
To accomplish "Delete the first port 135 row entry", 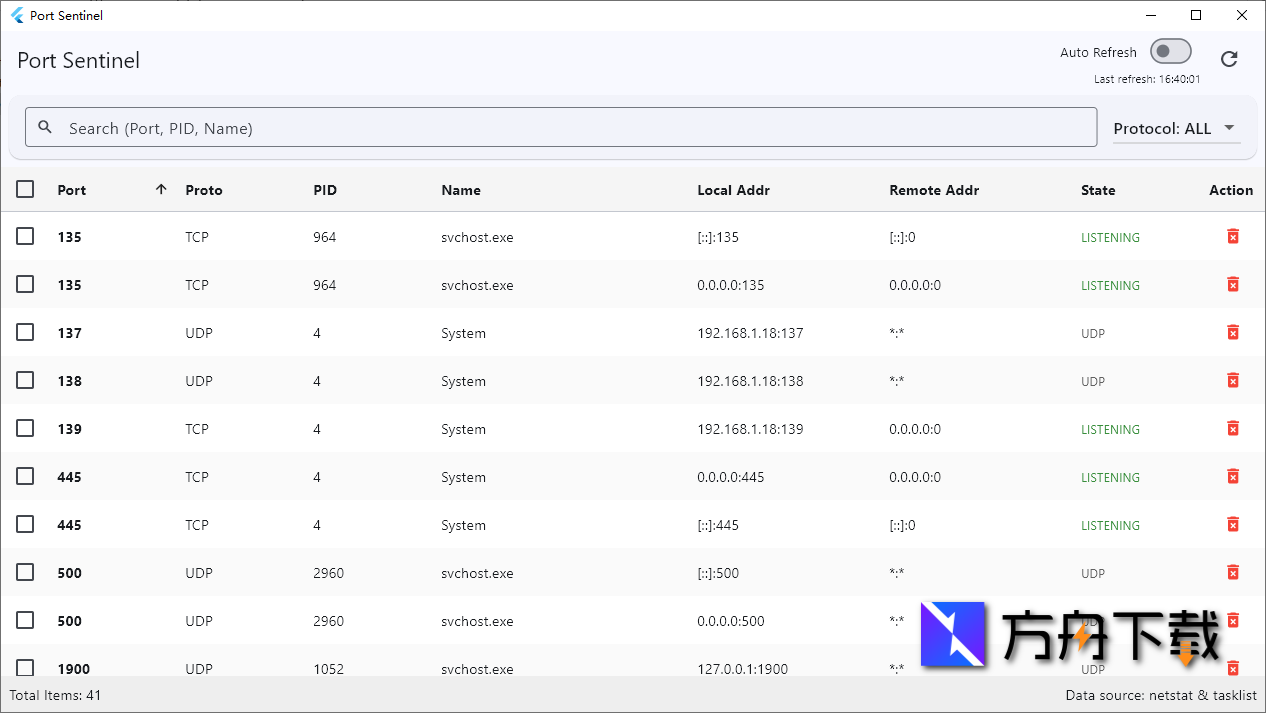I will click(x=1233, y=236).
